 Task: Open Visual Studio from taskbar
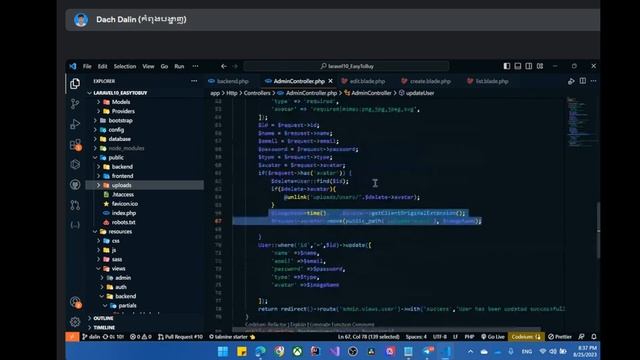point(335,351)
